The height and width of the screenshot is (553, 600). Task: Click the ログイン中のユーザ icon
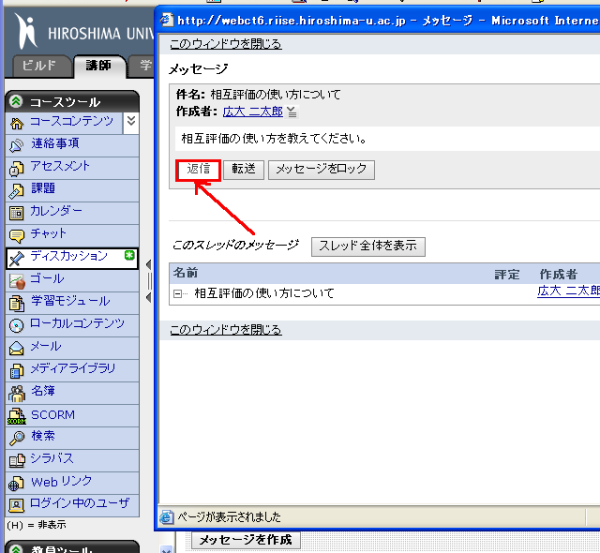pyautogui.click(x=16, y=506)
